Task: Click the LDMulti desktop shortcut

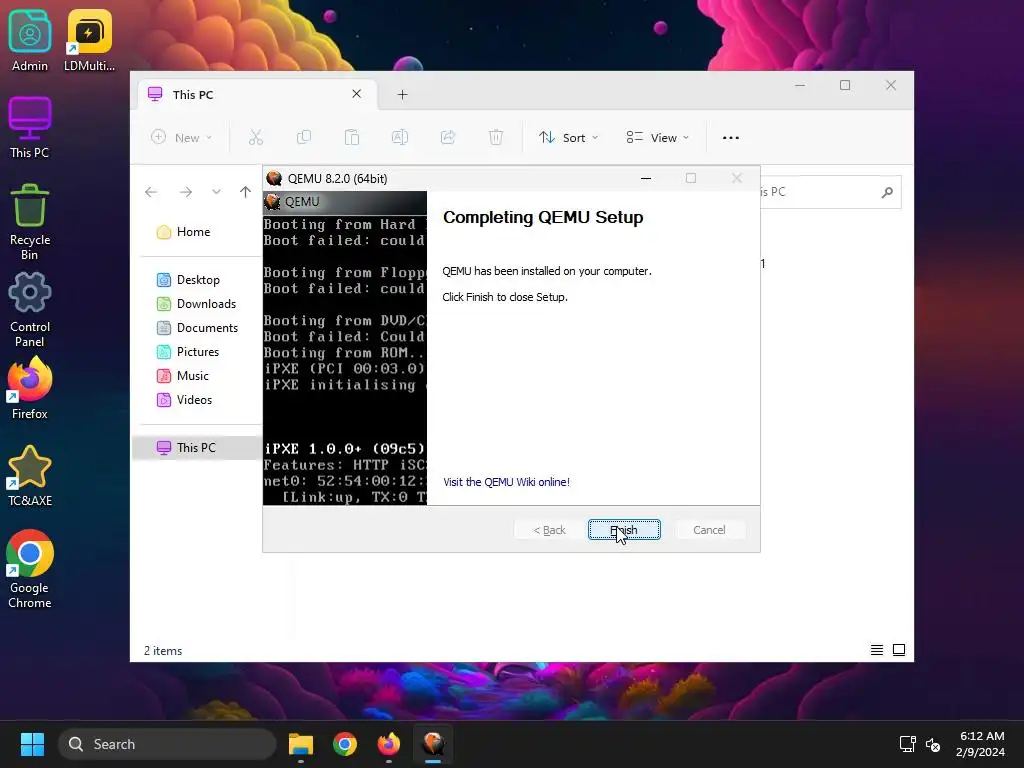Action: (89, 40)
